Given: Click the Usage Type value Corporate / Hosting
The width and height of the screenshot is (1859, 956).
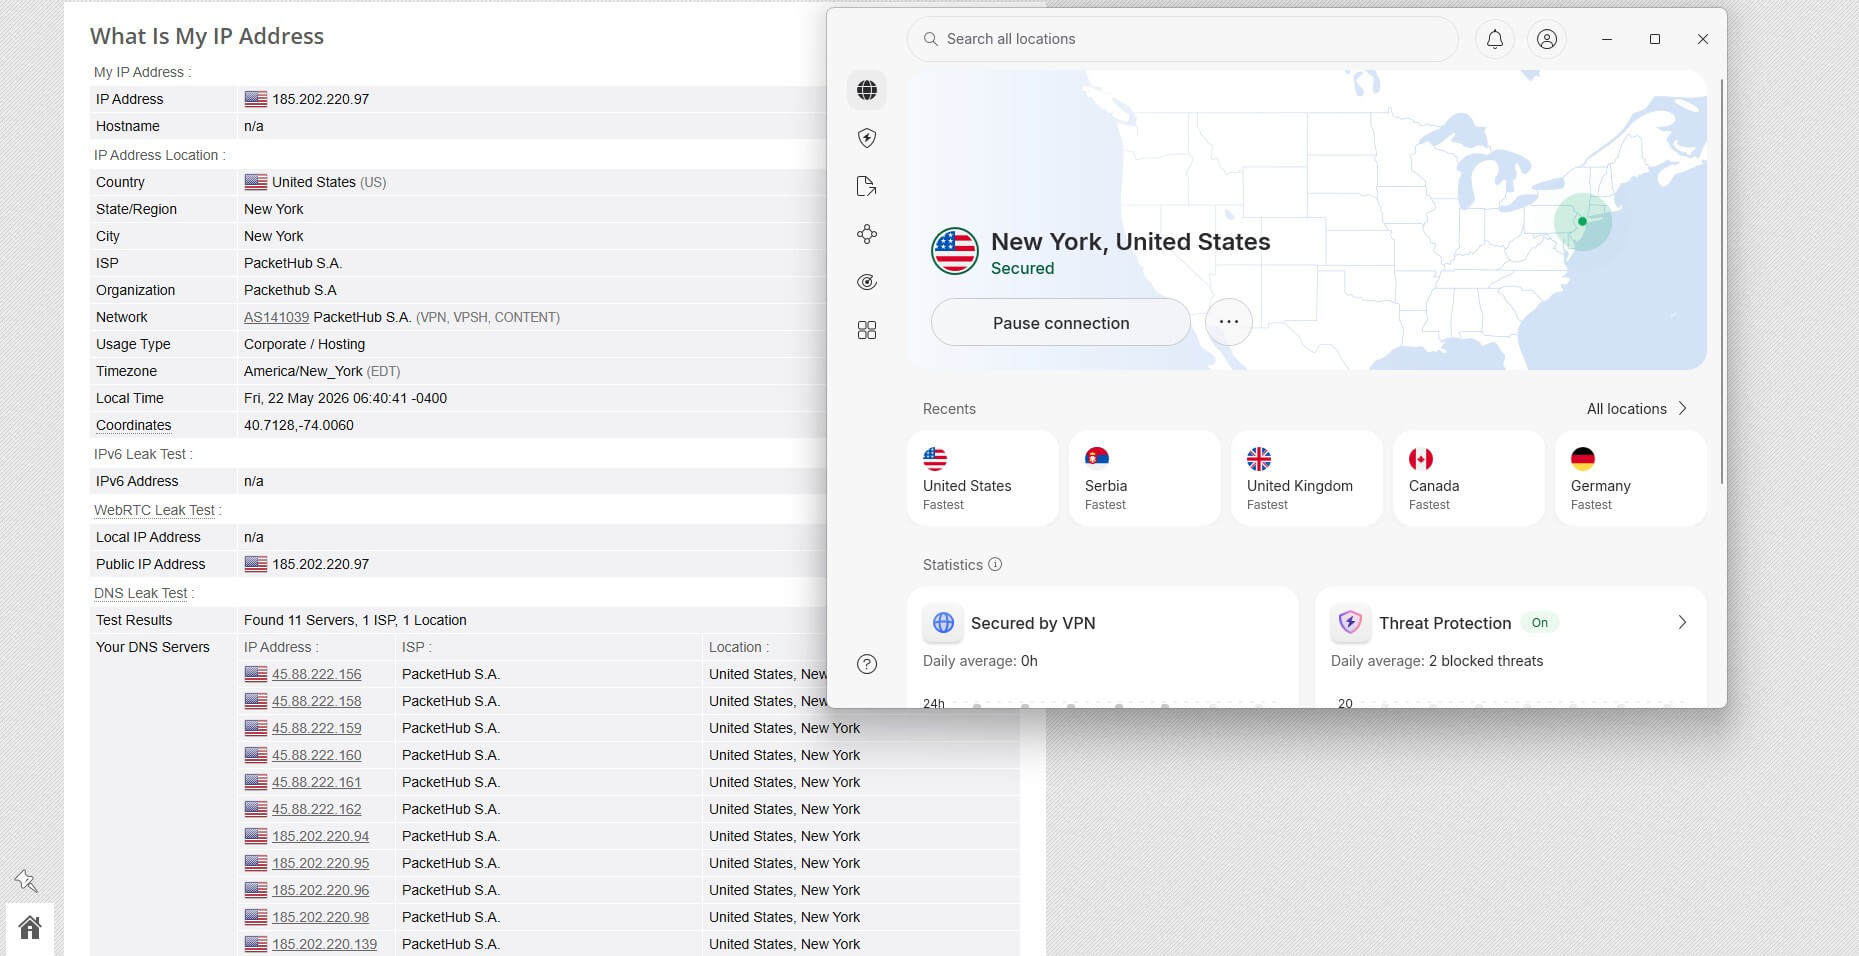Looking at the screenshot, I should (x=305, y=344).
